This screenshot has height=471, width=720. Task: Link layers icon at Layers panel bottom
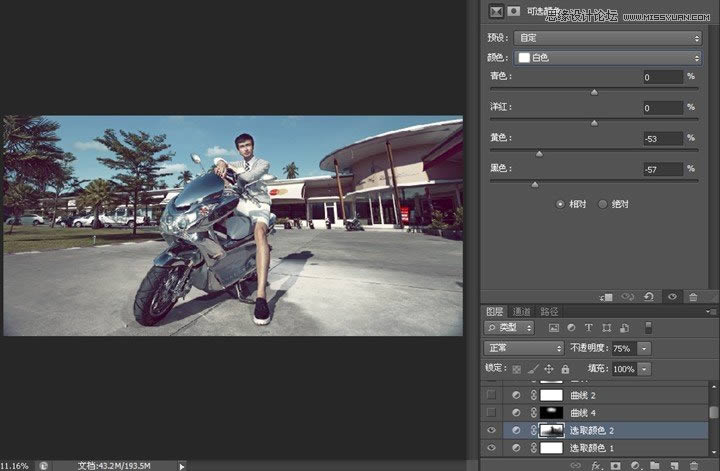click(575, 465)
